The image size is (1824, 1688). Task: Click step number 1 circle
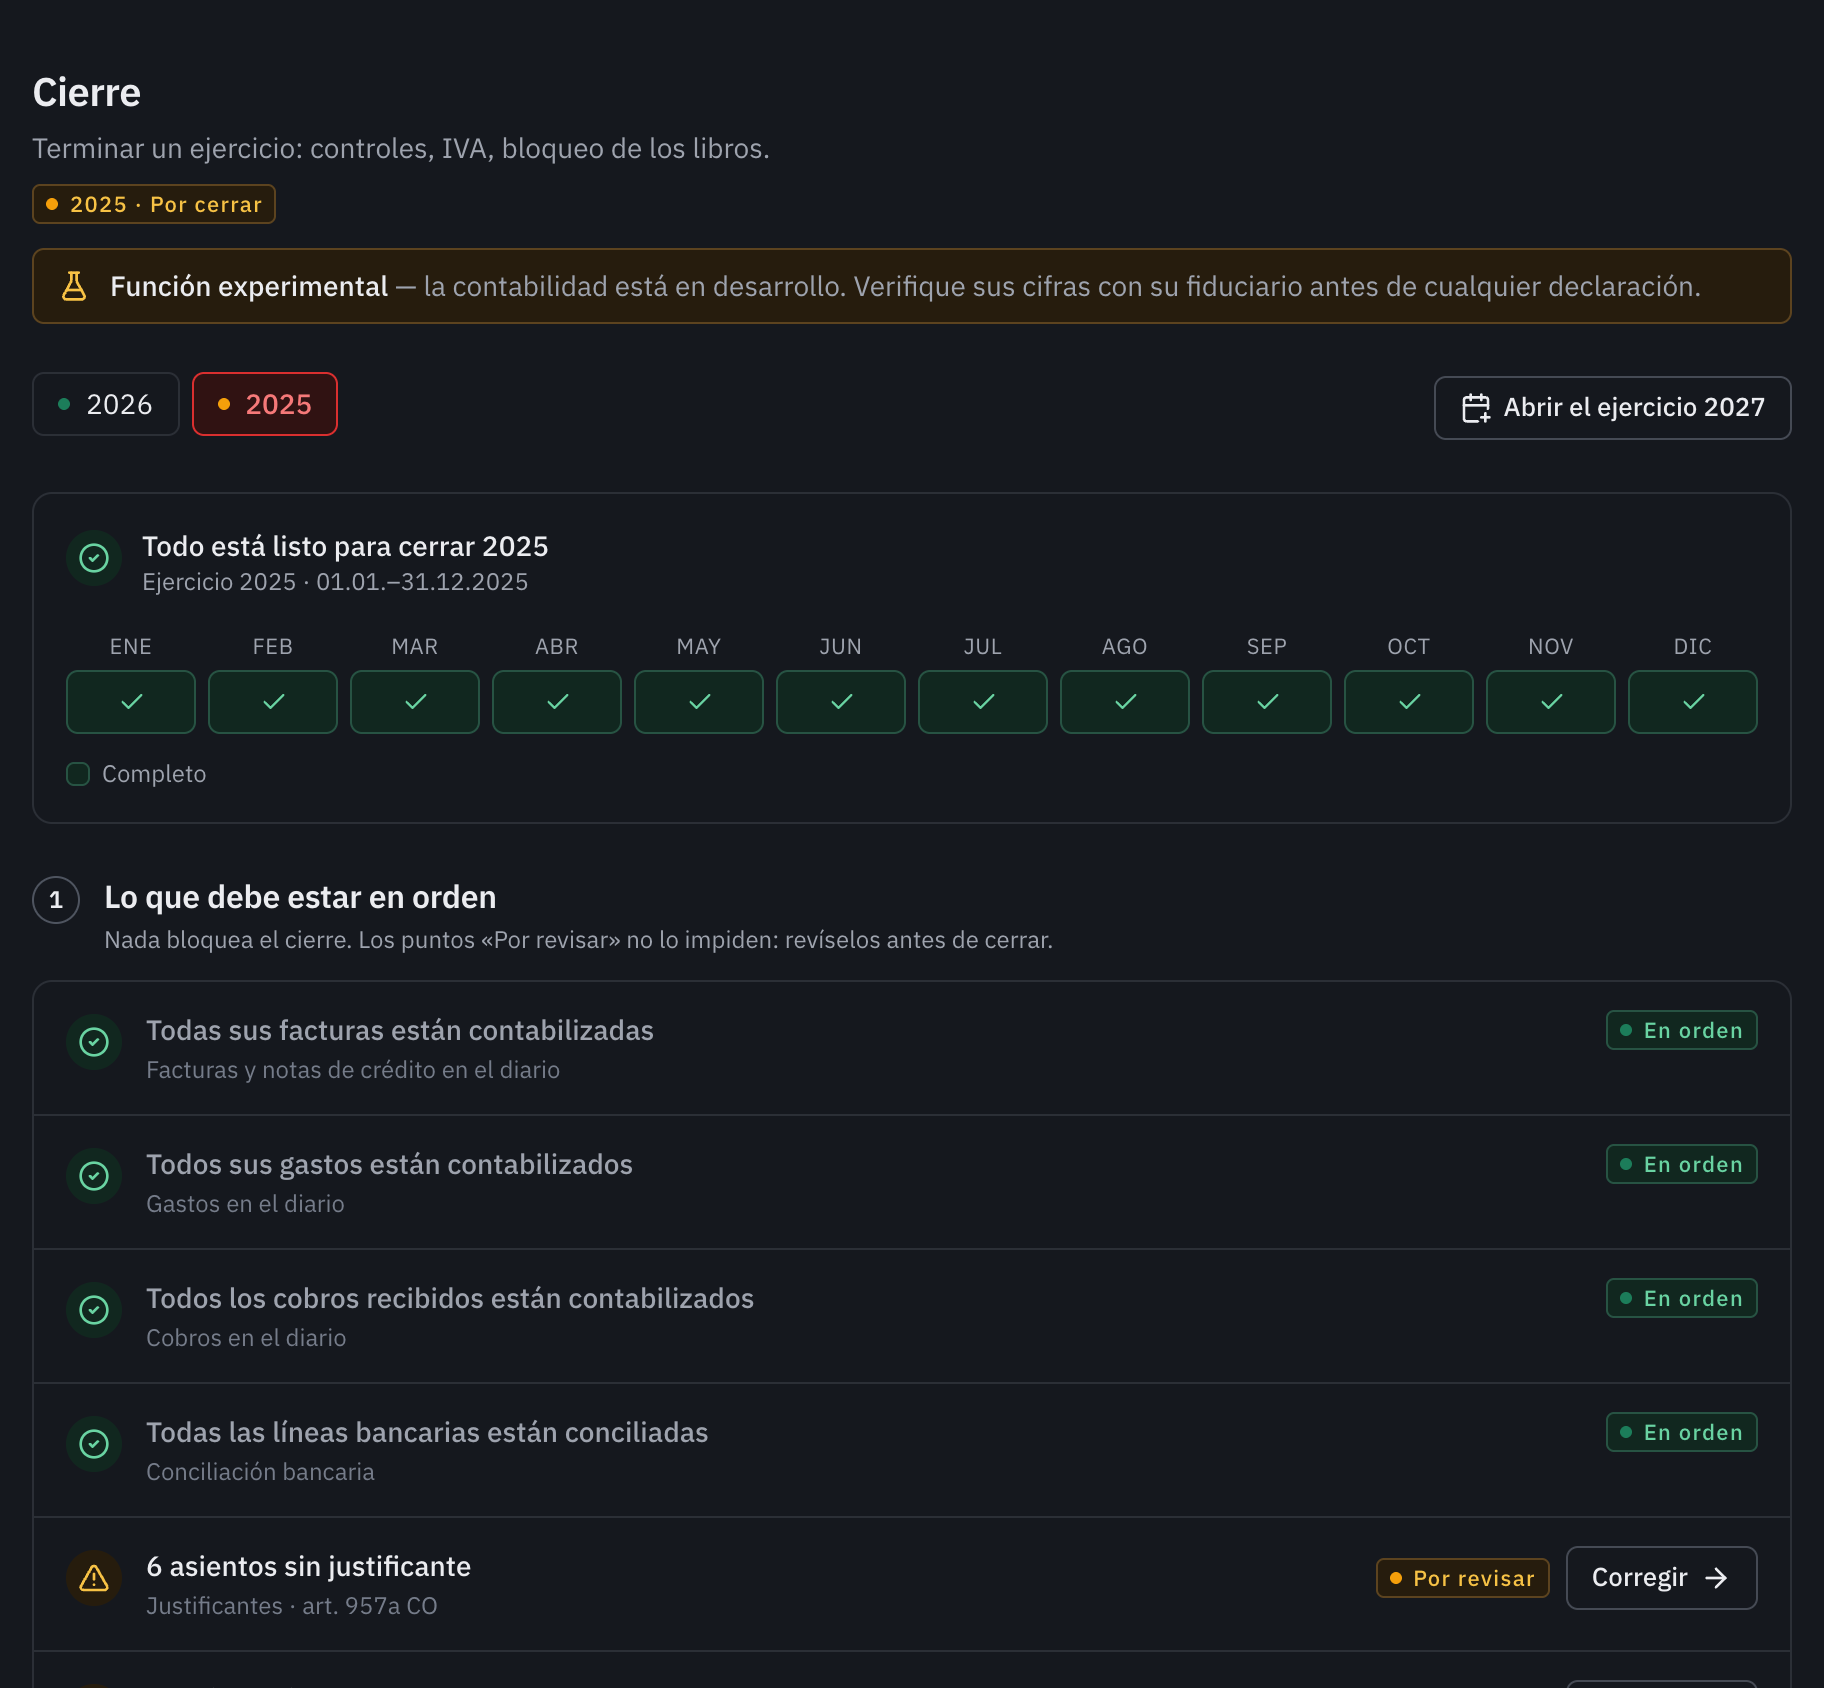(56, 900)
